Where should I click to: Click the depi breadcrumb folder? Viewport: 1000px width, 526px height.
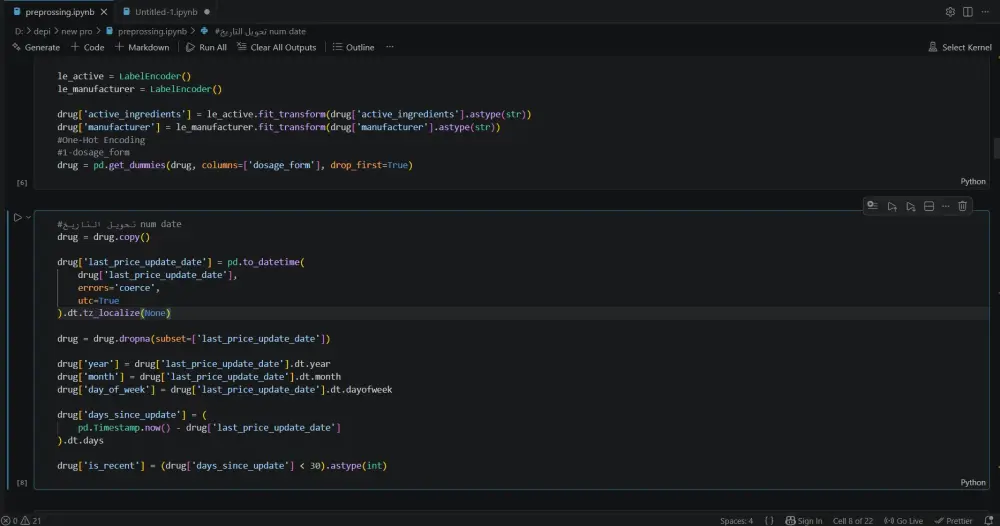point(42,31)
